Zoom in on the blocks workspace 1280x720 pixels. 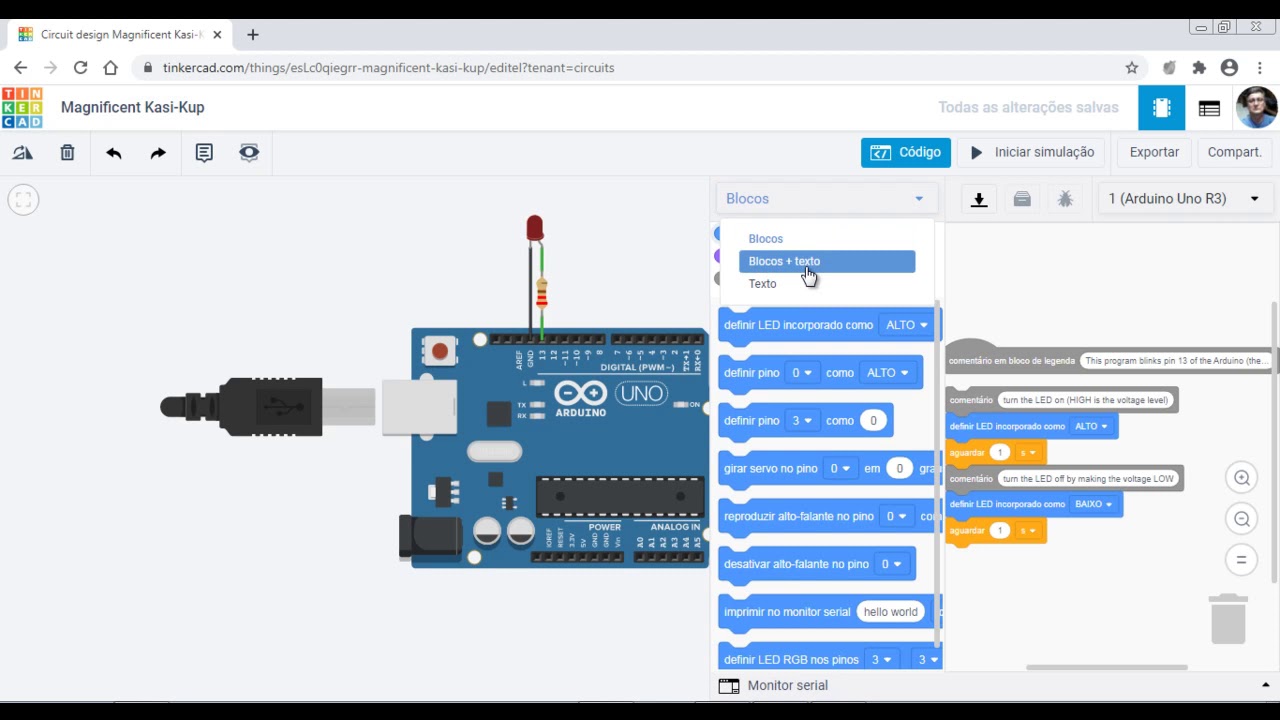tap(1242, 478)
